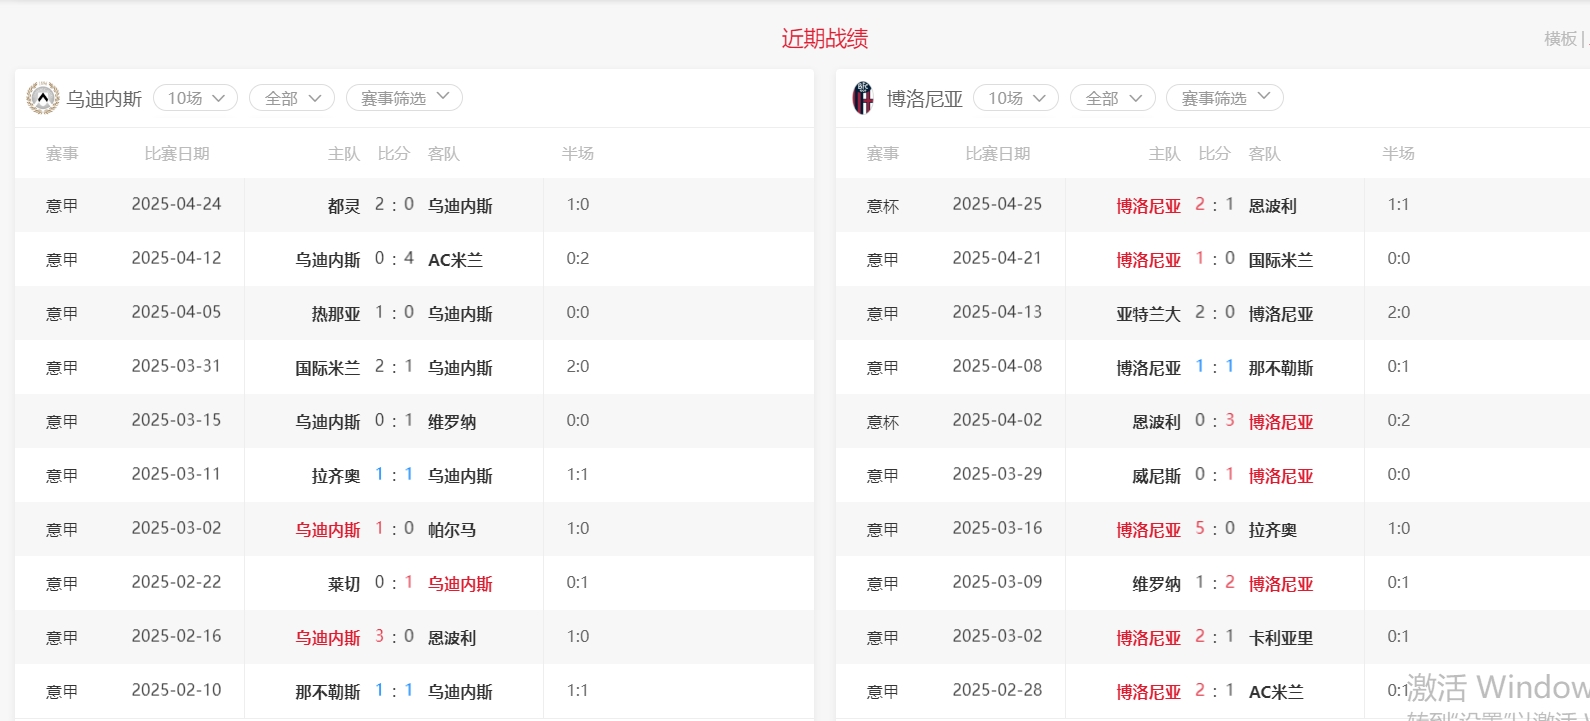The image size is (1590, 721).
Task: Open Bologna's 赛事筛选 dropdown
Action: pyautogui.click(x=1225, y=98)
